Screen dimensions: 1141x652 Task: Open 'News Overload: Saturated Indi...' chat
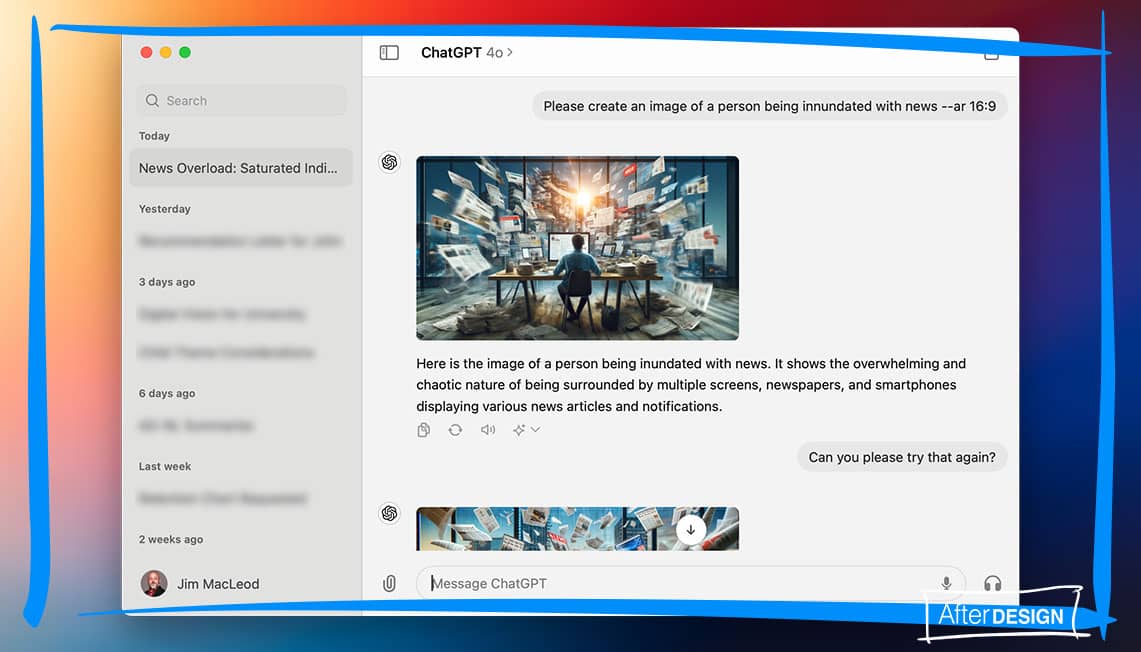[241, 168]
